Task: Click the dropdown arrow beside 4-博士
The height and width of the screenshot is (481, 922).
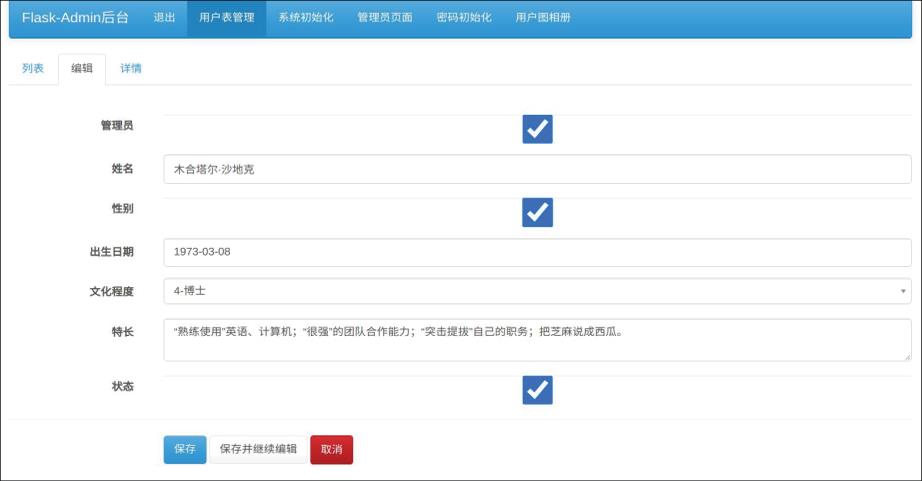Action: point(903,292)
